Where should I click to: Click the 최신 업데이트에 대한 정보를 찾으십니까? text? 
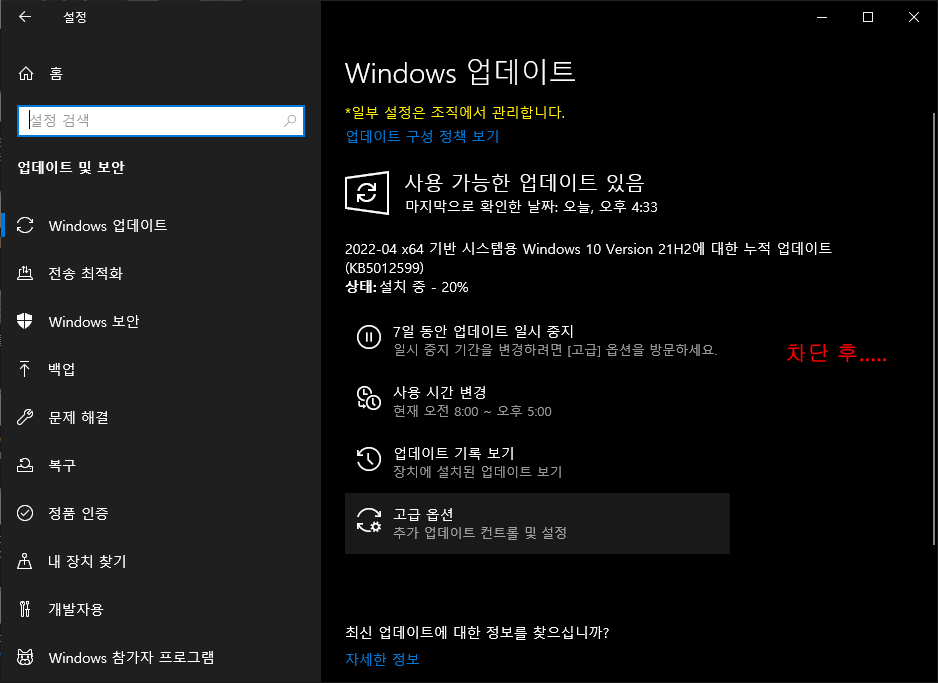(x=477, y=632)
